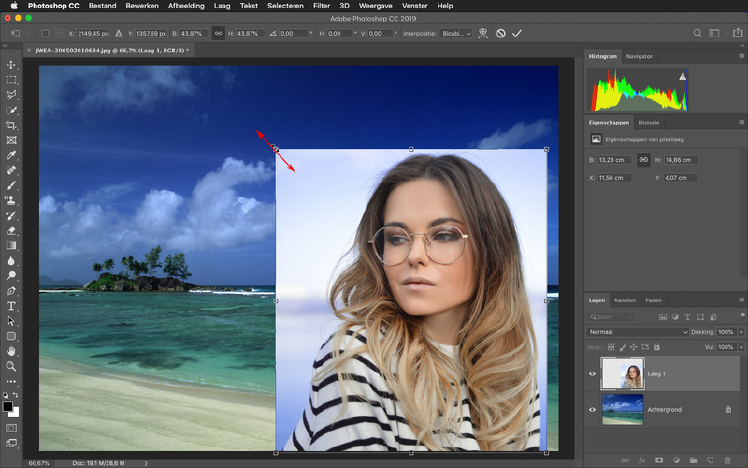Change the screen mode

click(11, 443)
